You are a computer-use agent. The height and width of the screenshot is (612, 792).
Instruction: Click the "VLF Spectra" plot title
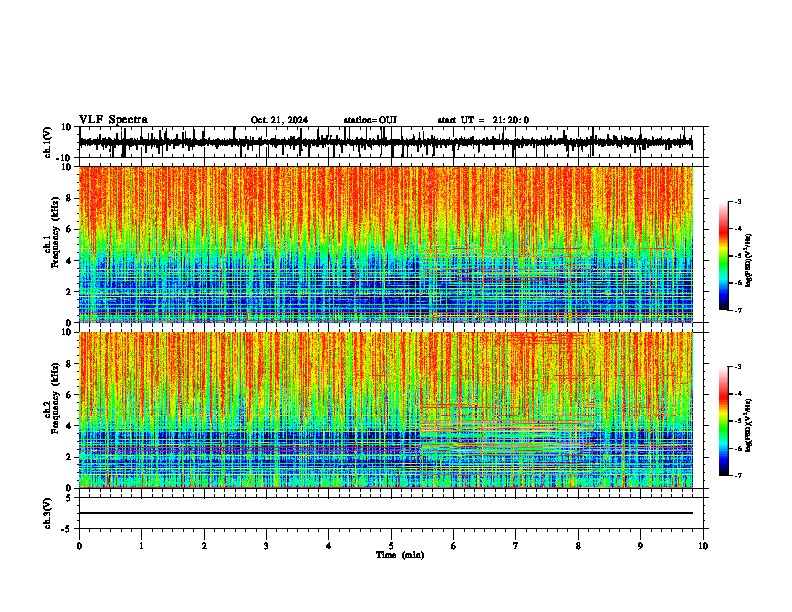(x=113, y=120)
